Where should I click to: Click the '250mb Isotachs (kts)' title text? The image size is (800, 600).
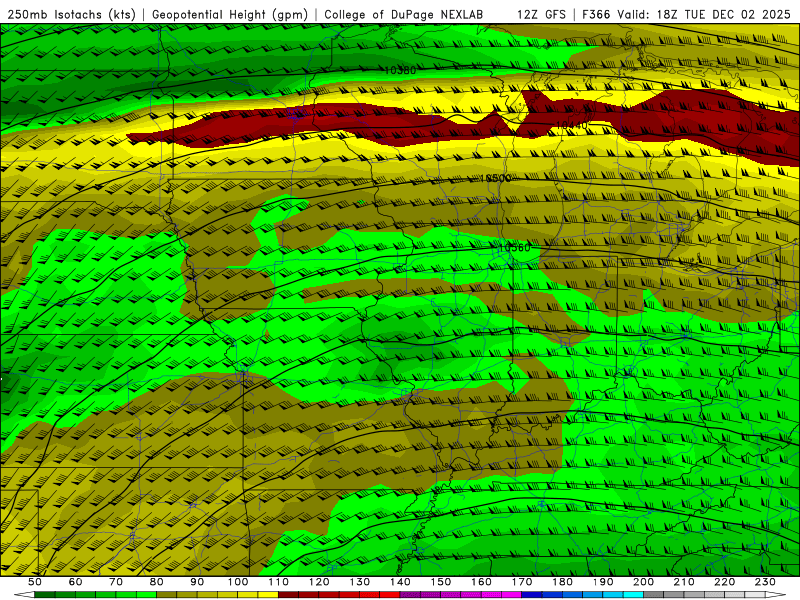[x=71, y=14]
